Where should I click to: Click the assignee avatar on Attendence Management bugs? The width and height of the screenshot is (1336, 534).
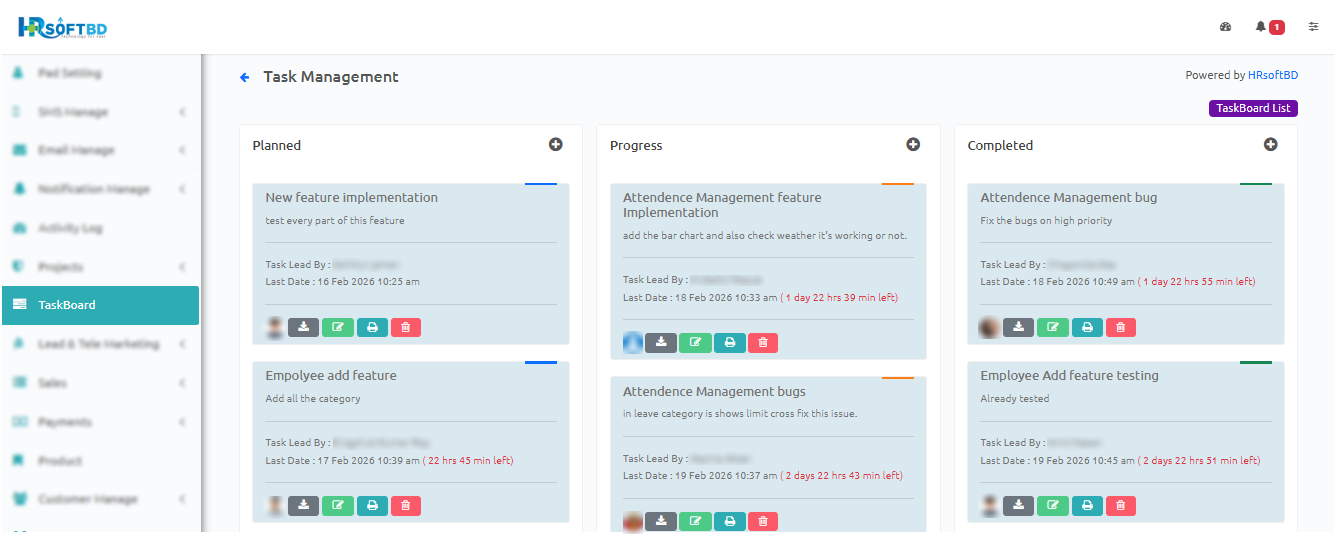pyautogui.click(x=633, y=521)
